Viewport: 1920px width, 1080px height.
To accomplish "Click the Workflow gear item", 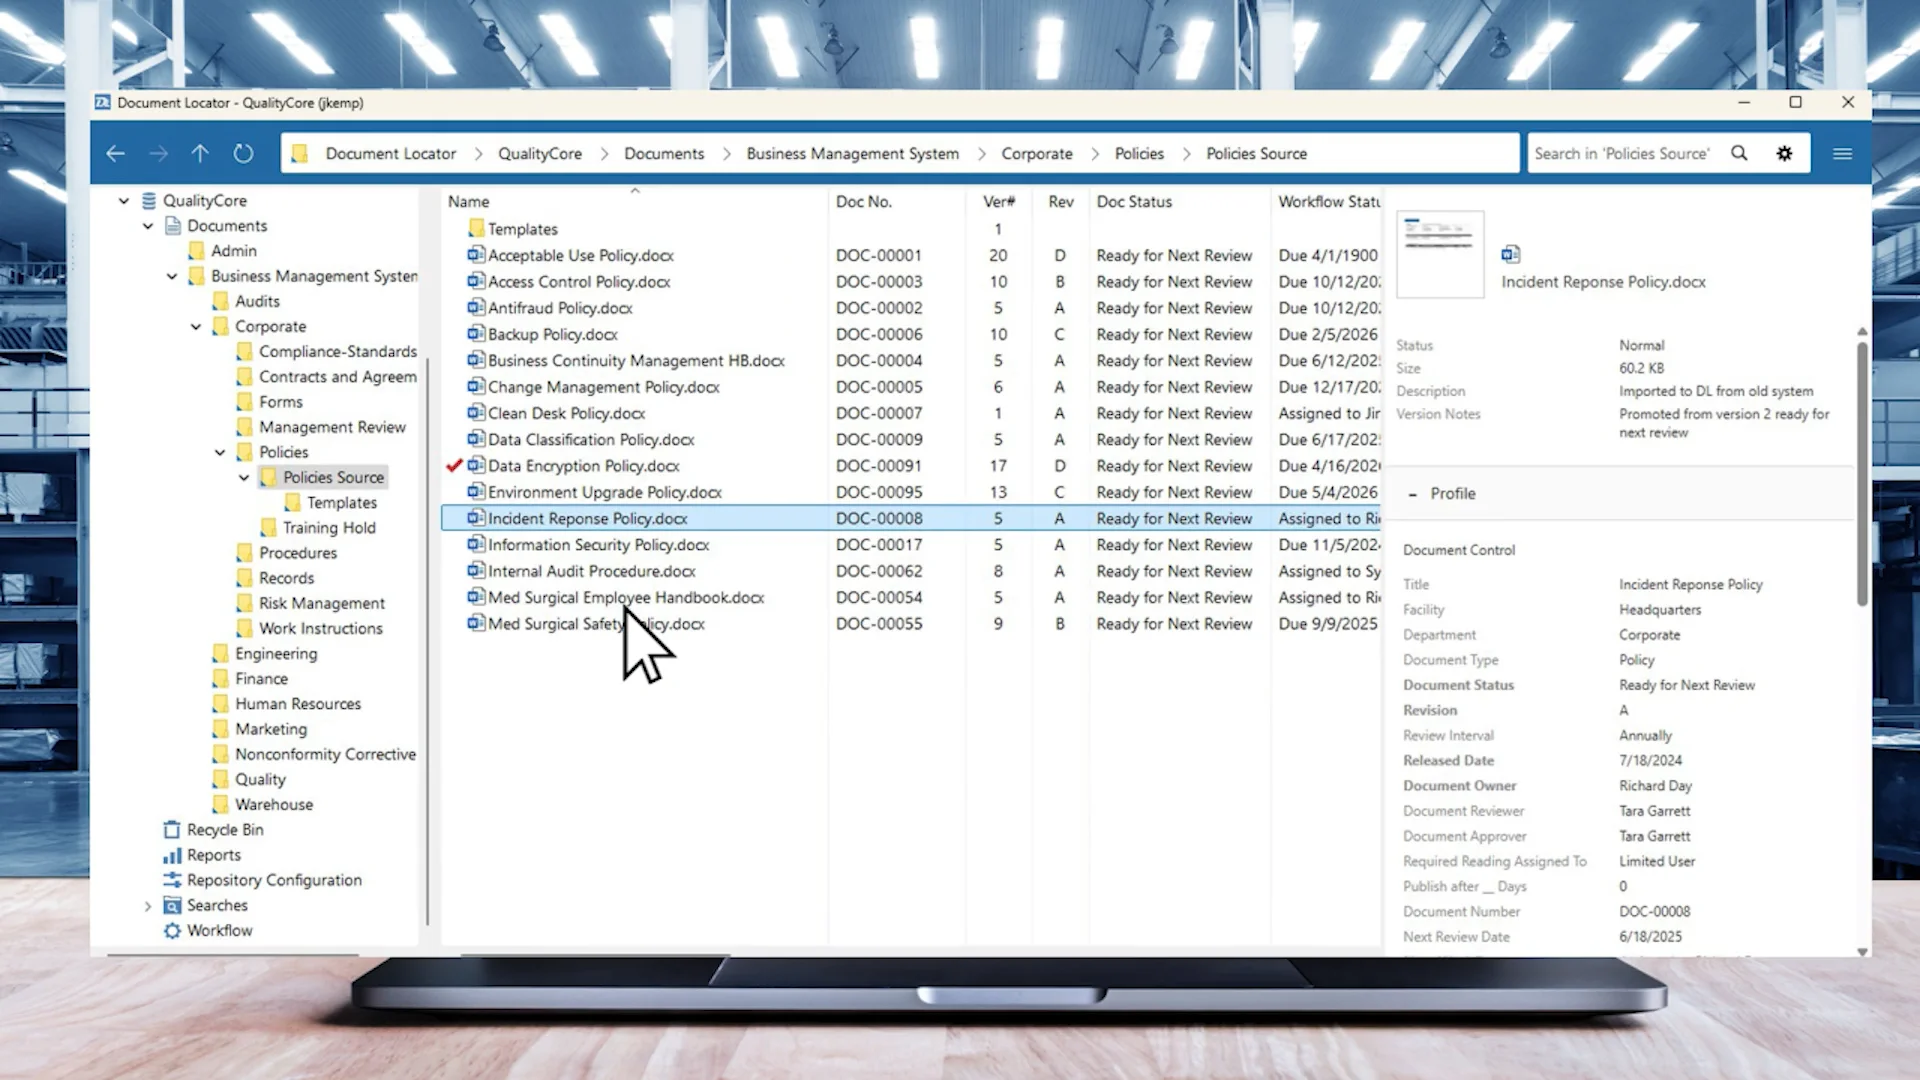I will point(219,930).
